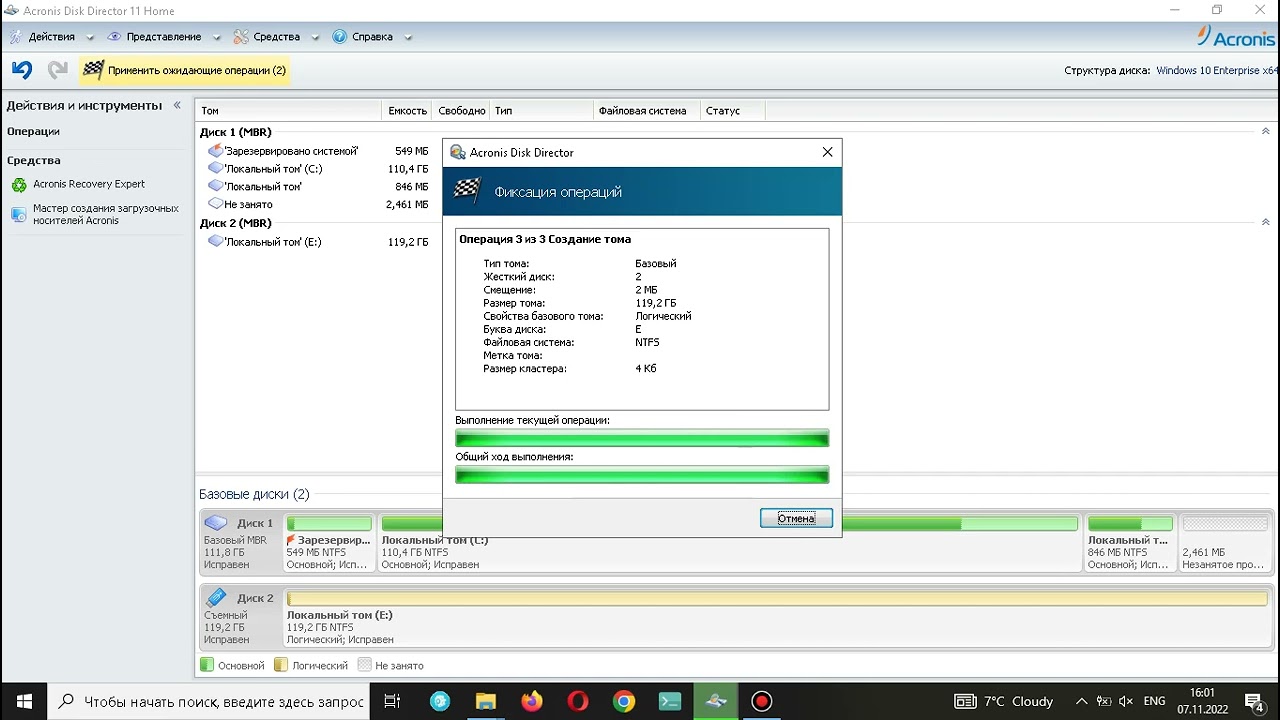
Task: Collapse the Диск 1 (MBR) group
Action: coord(1265,132)
